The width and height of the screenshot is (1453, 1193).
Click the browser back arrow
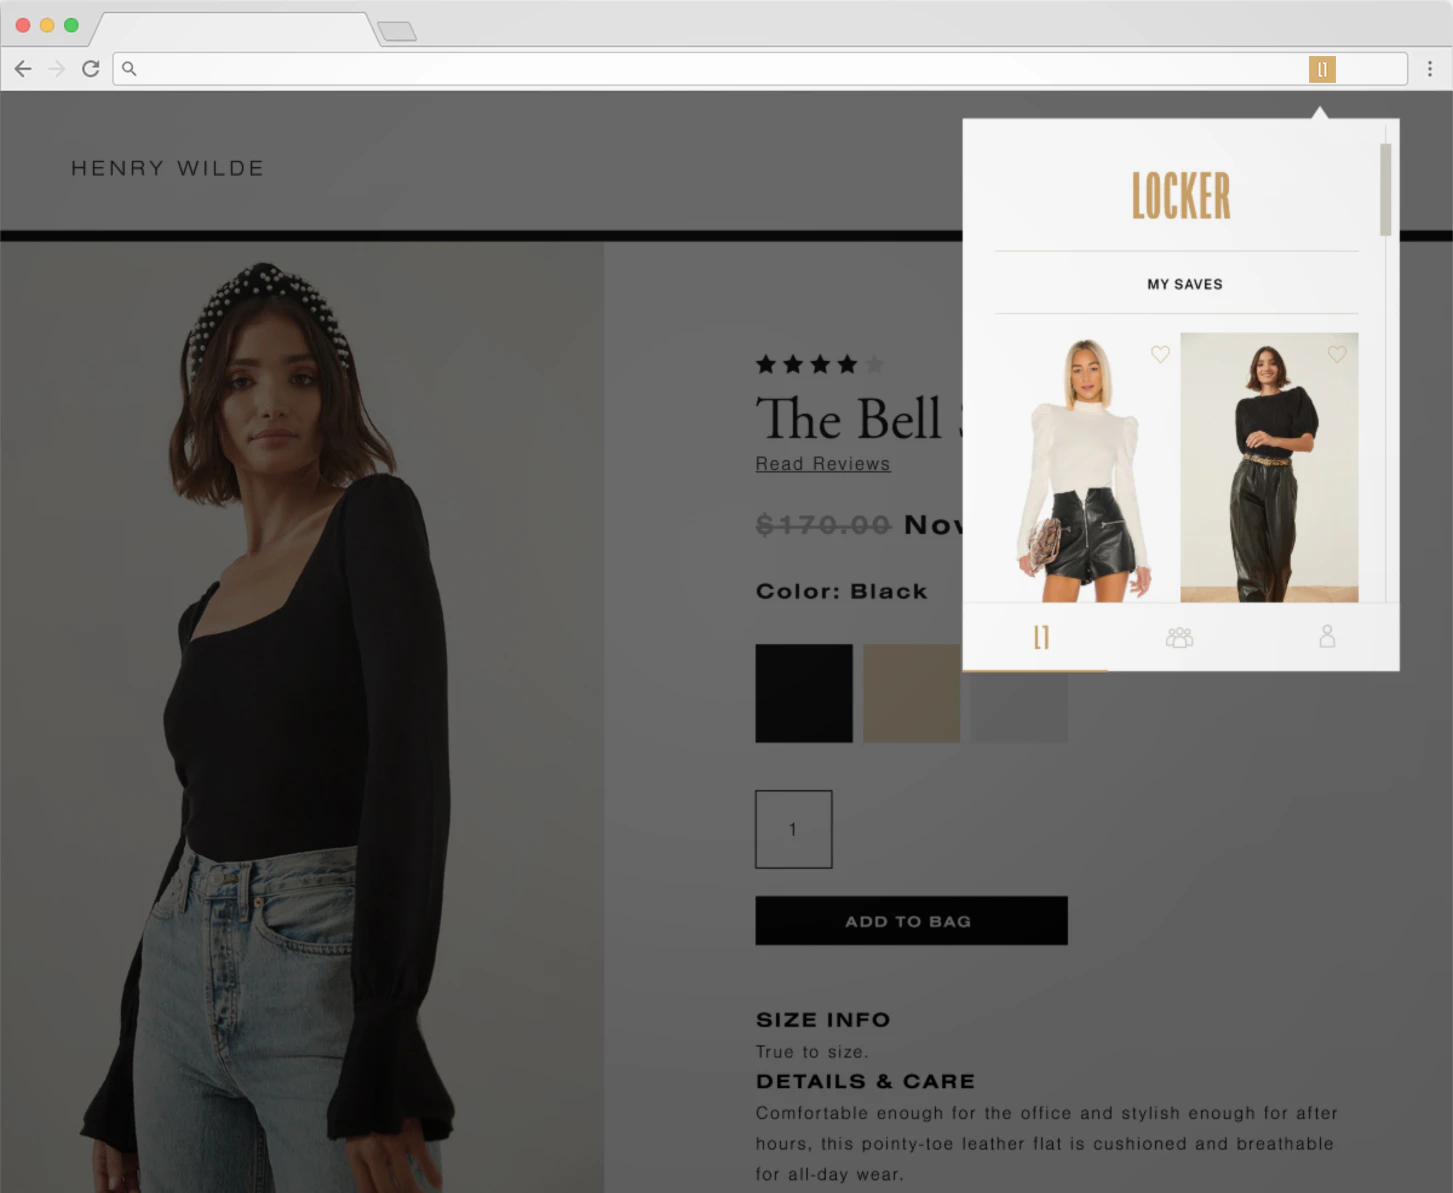23,69
